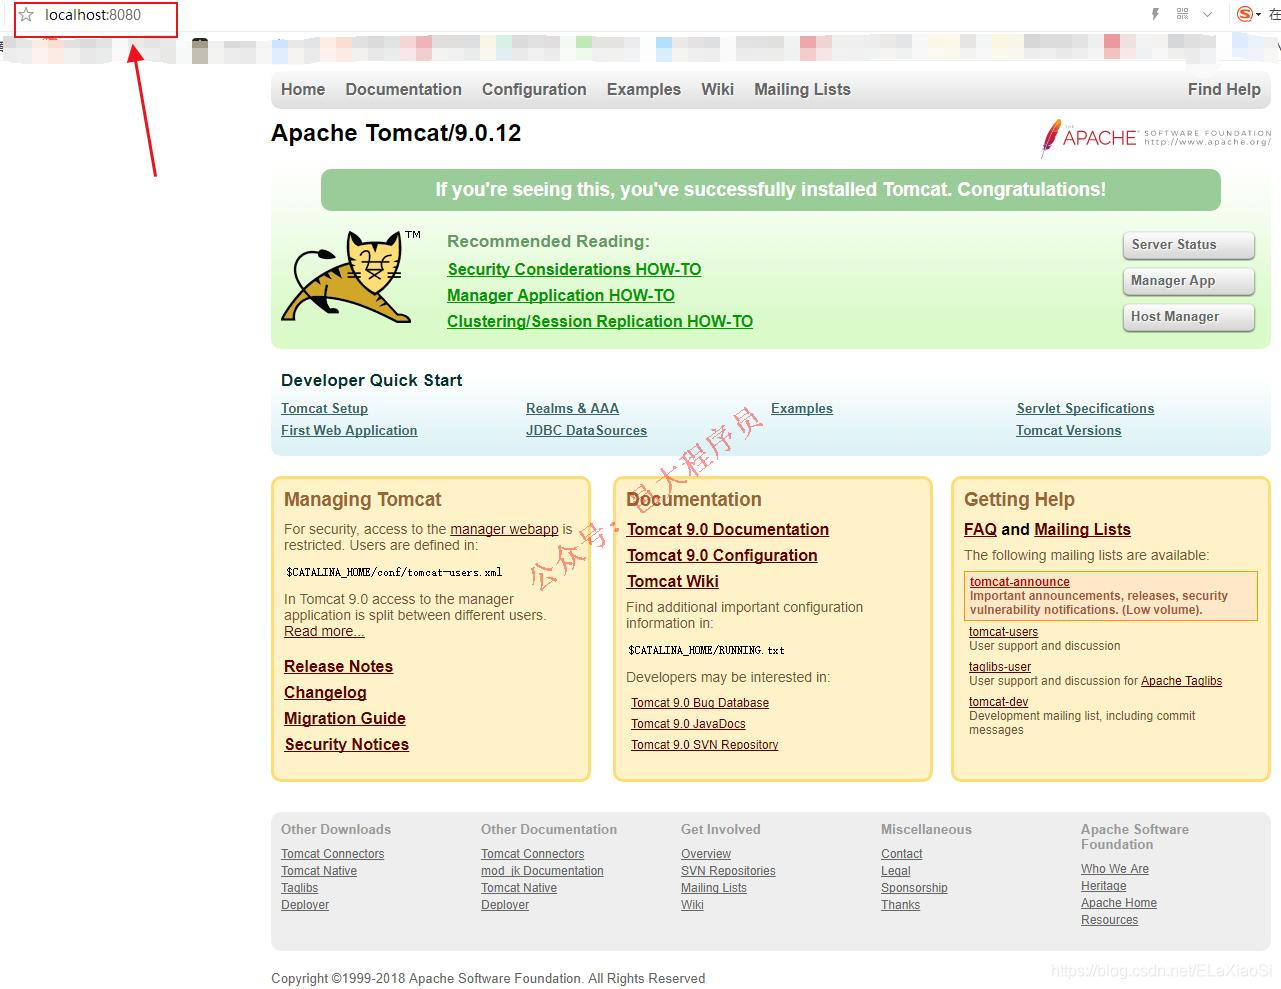The width and height of the screenshot is (1281, 989).
Task: Open the QR code icon in address bar
Action: 1182,14
